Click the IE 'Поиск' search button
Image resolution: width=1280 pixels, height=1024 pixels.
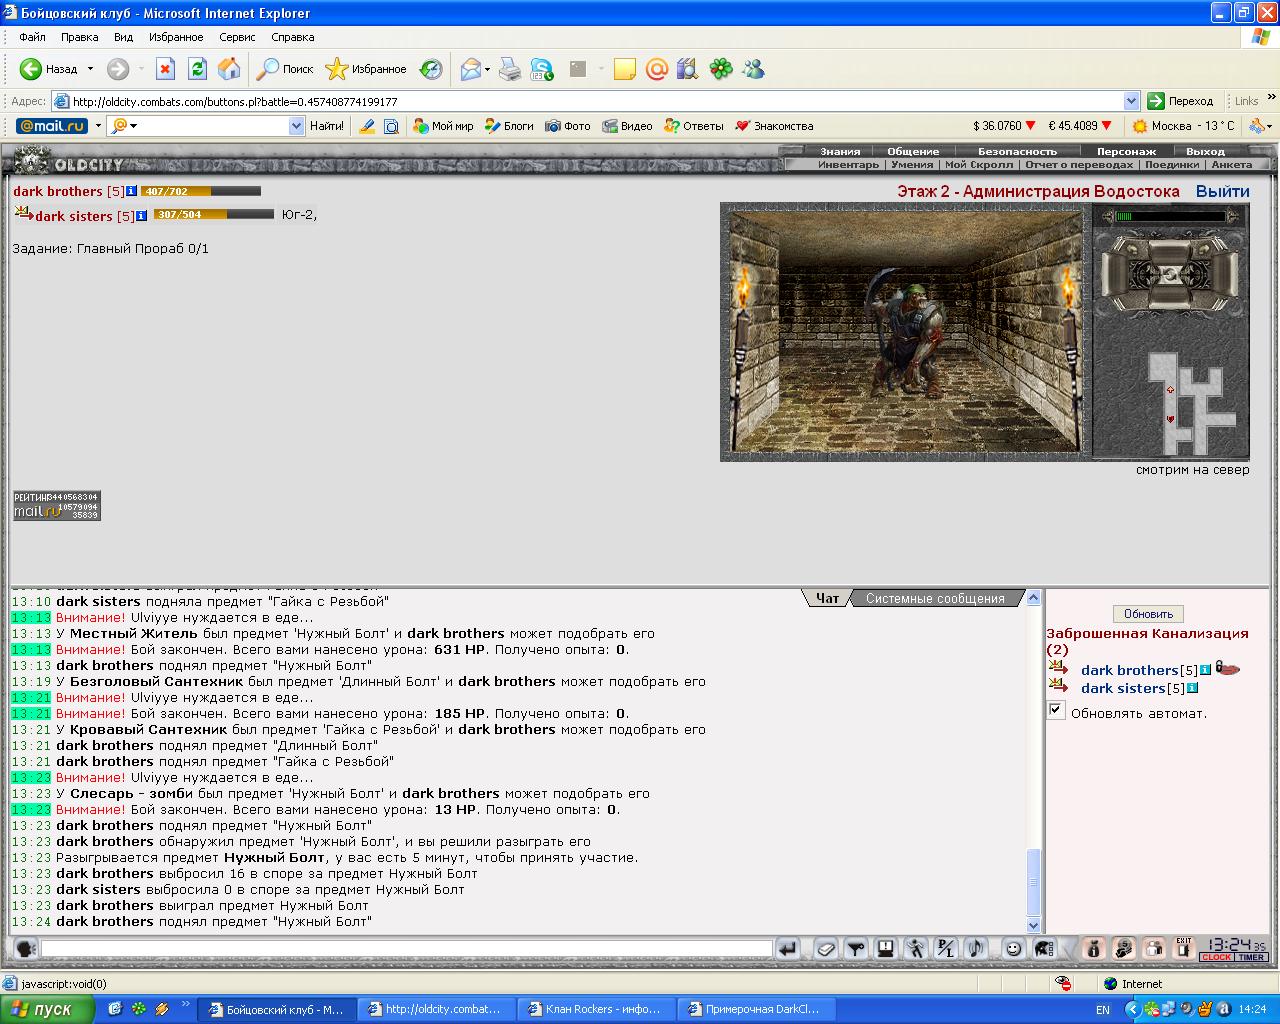click(285, 69)
